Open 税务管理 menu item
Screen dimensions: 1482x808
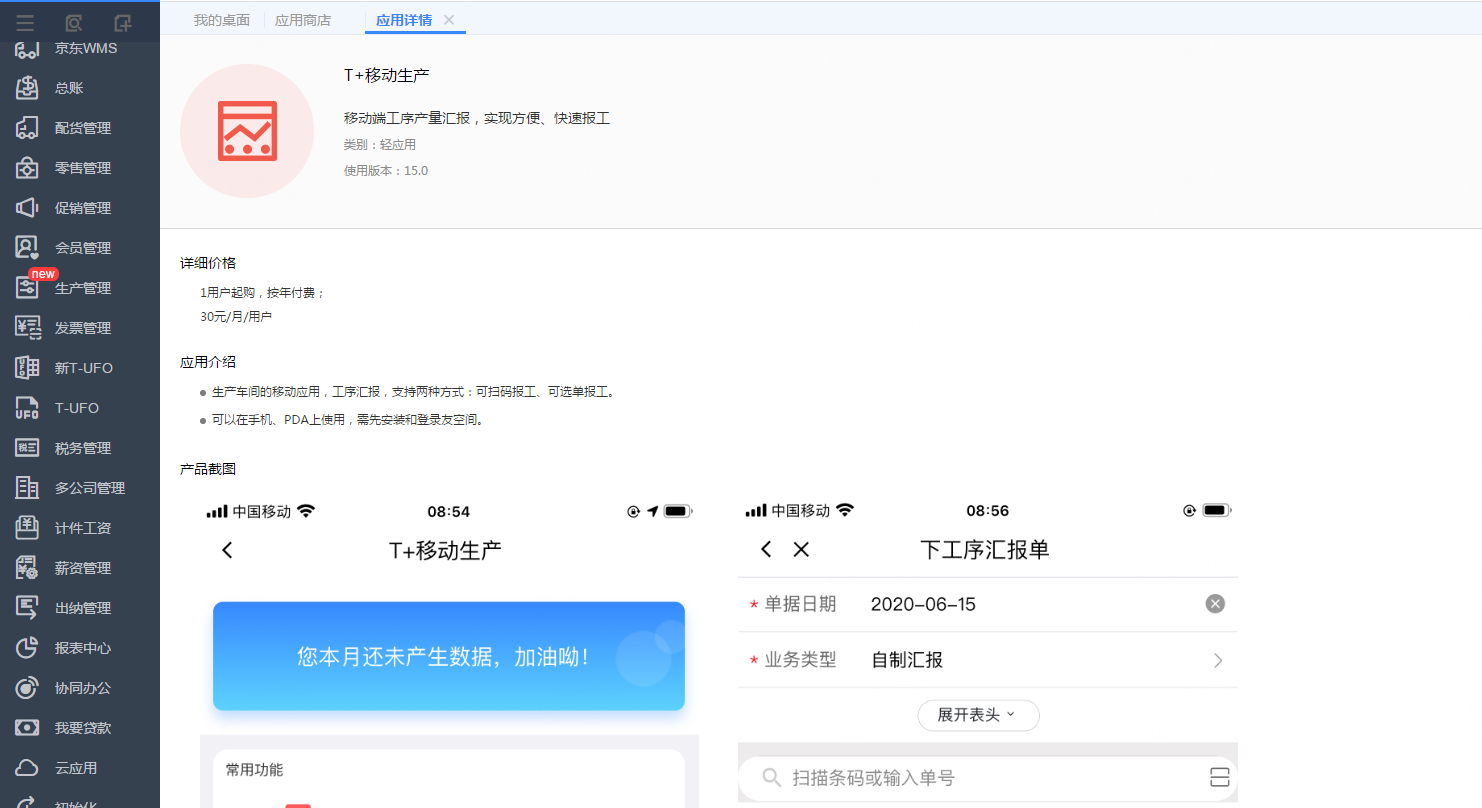(83, 448)
